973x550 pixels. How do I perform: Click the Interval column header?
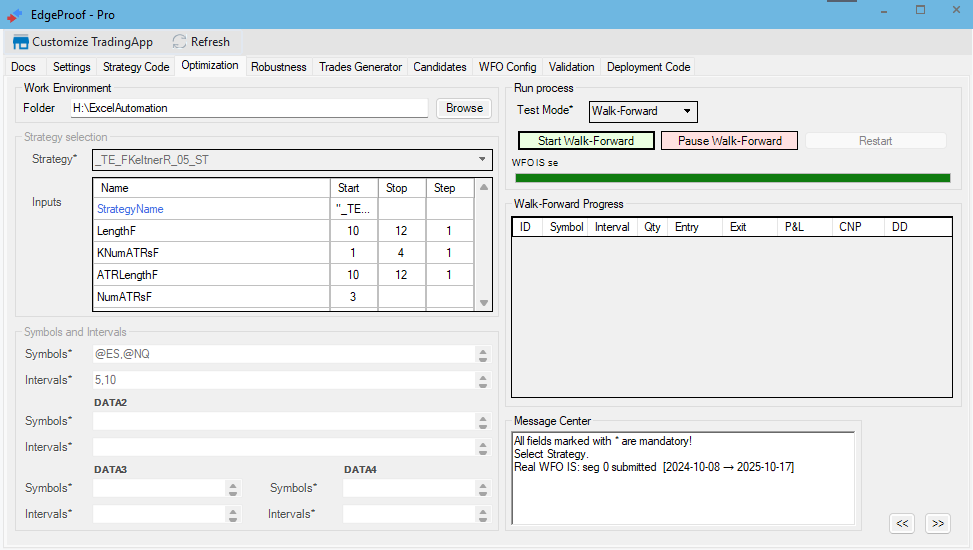coord(612,227)
